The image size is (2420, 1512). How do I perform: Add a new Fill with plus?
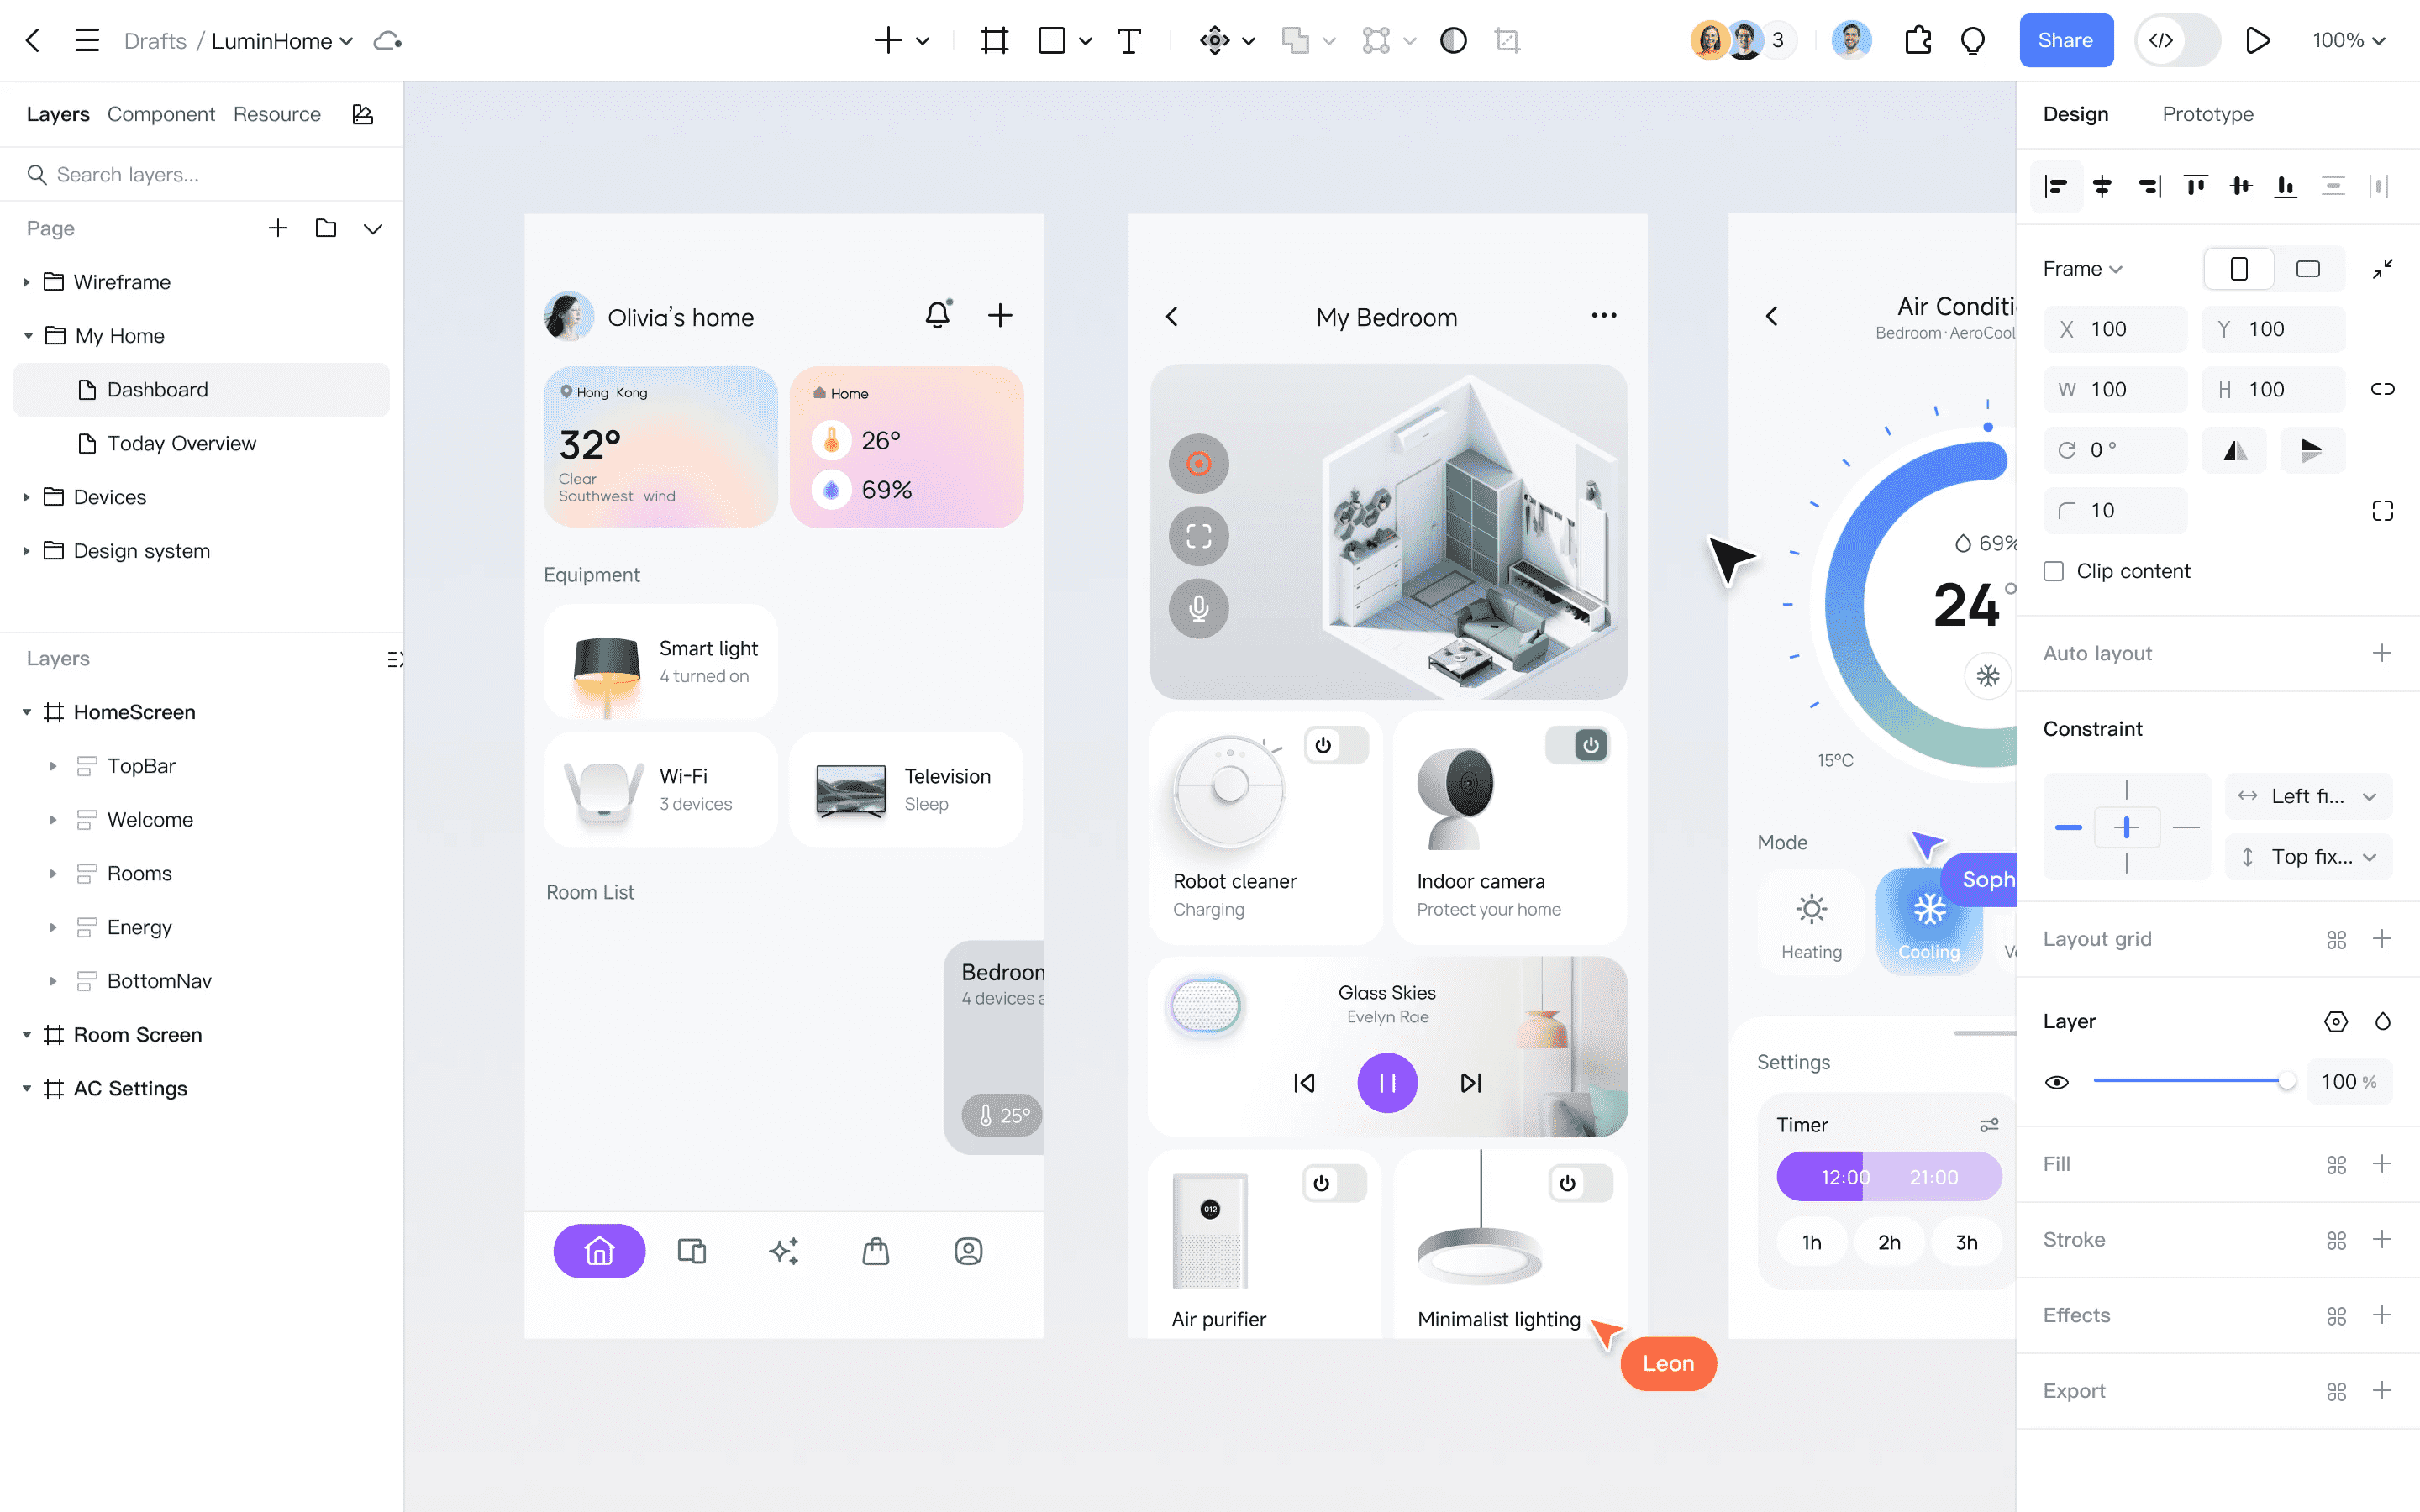click(x=2382, y=1164)
